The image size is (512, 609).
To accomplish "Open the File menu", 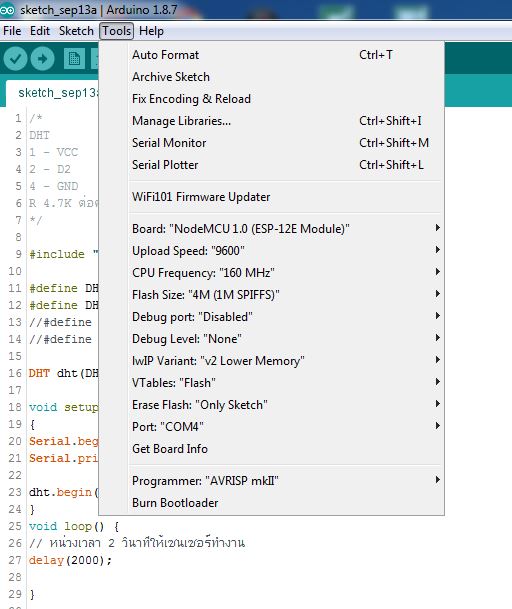I will [12, 31].
